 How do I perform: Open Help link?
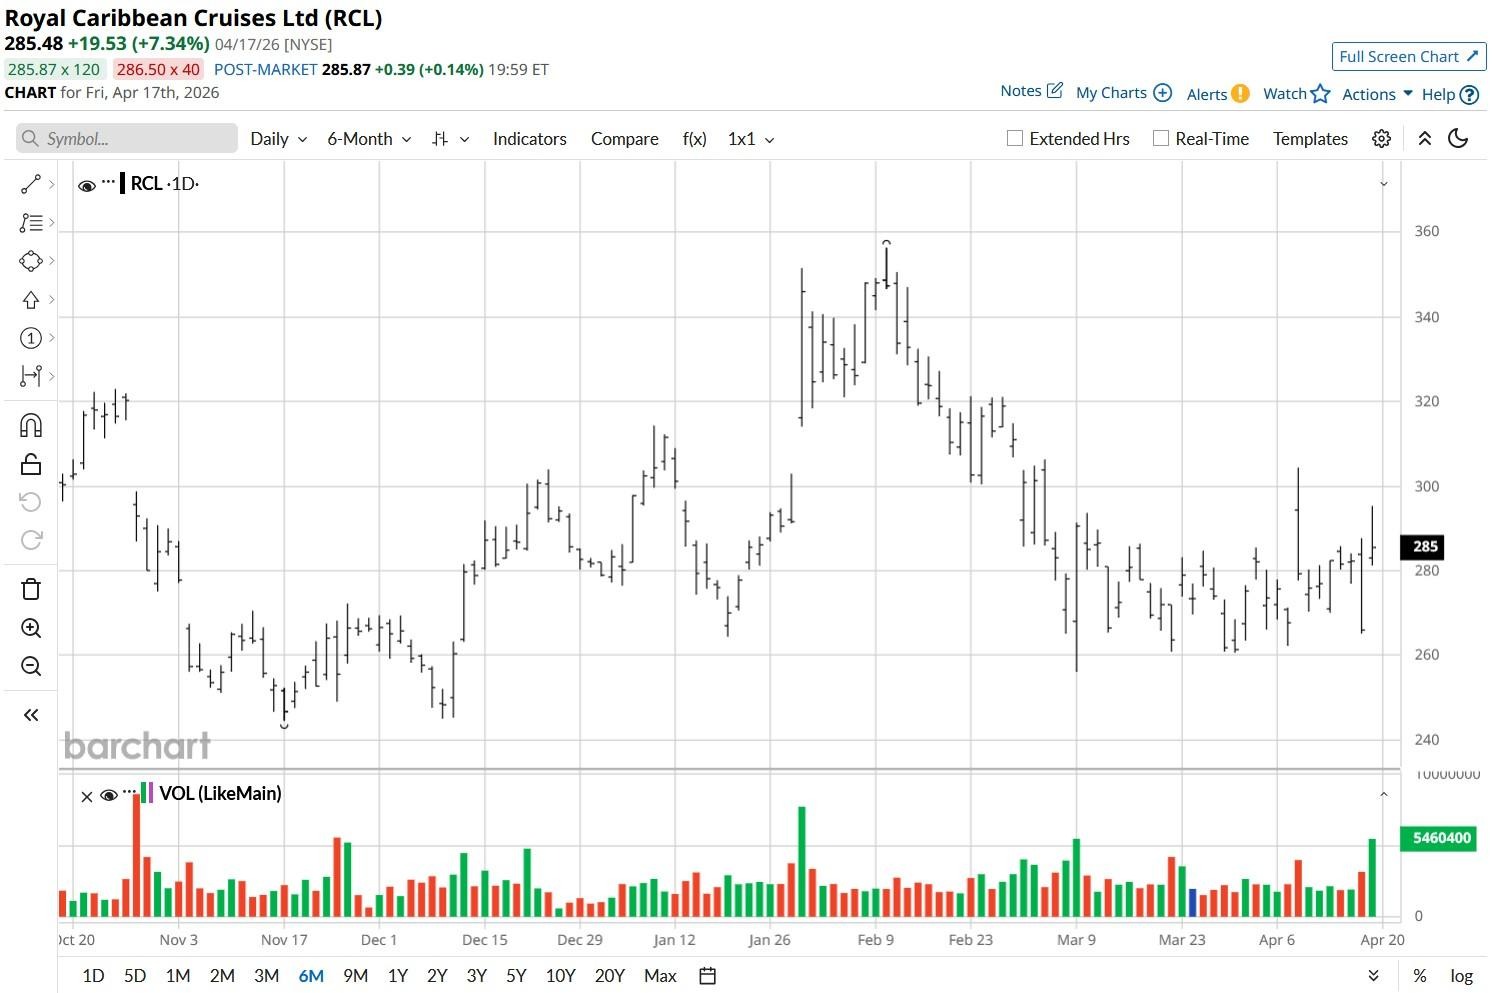pyautogui.click(x=1450, y=94)
